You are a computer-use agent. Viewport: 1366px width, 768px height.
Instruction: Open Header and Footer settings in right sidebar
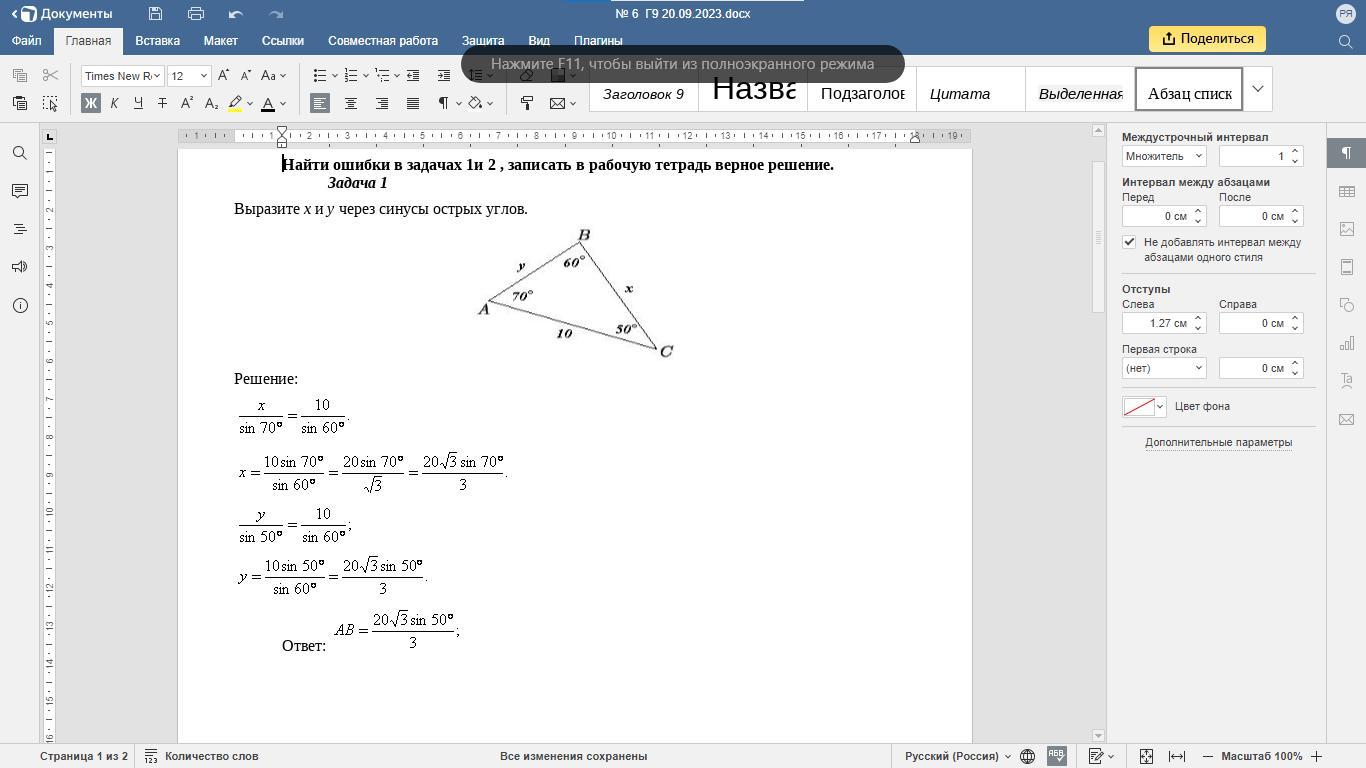1347,267
